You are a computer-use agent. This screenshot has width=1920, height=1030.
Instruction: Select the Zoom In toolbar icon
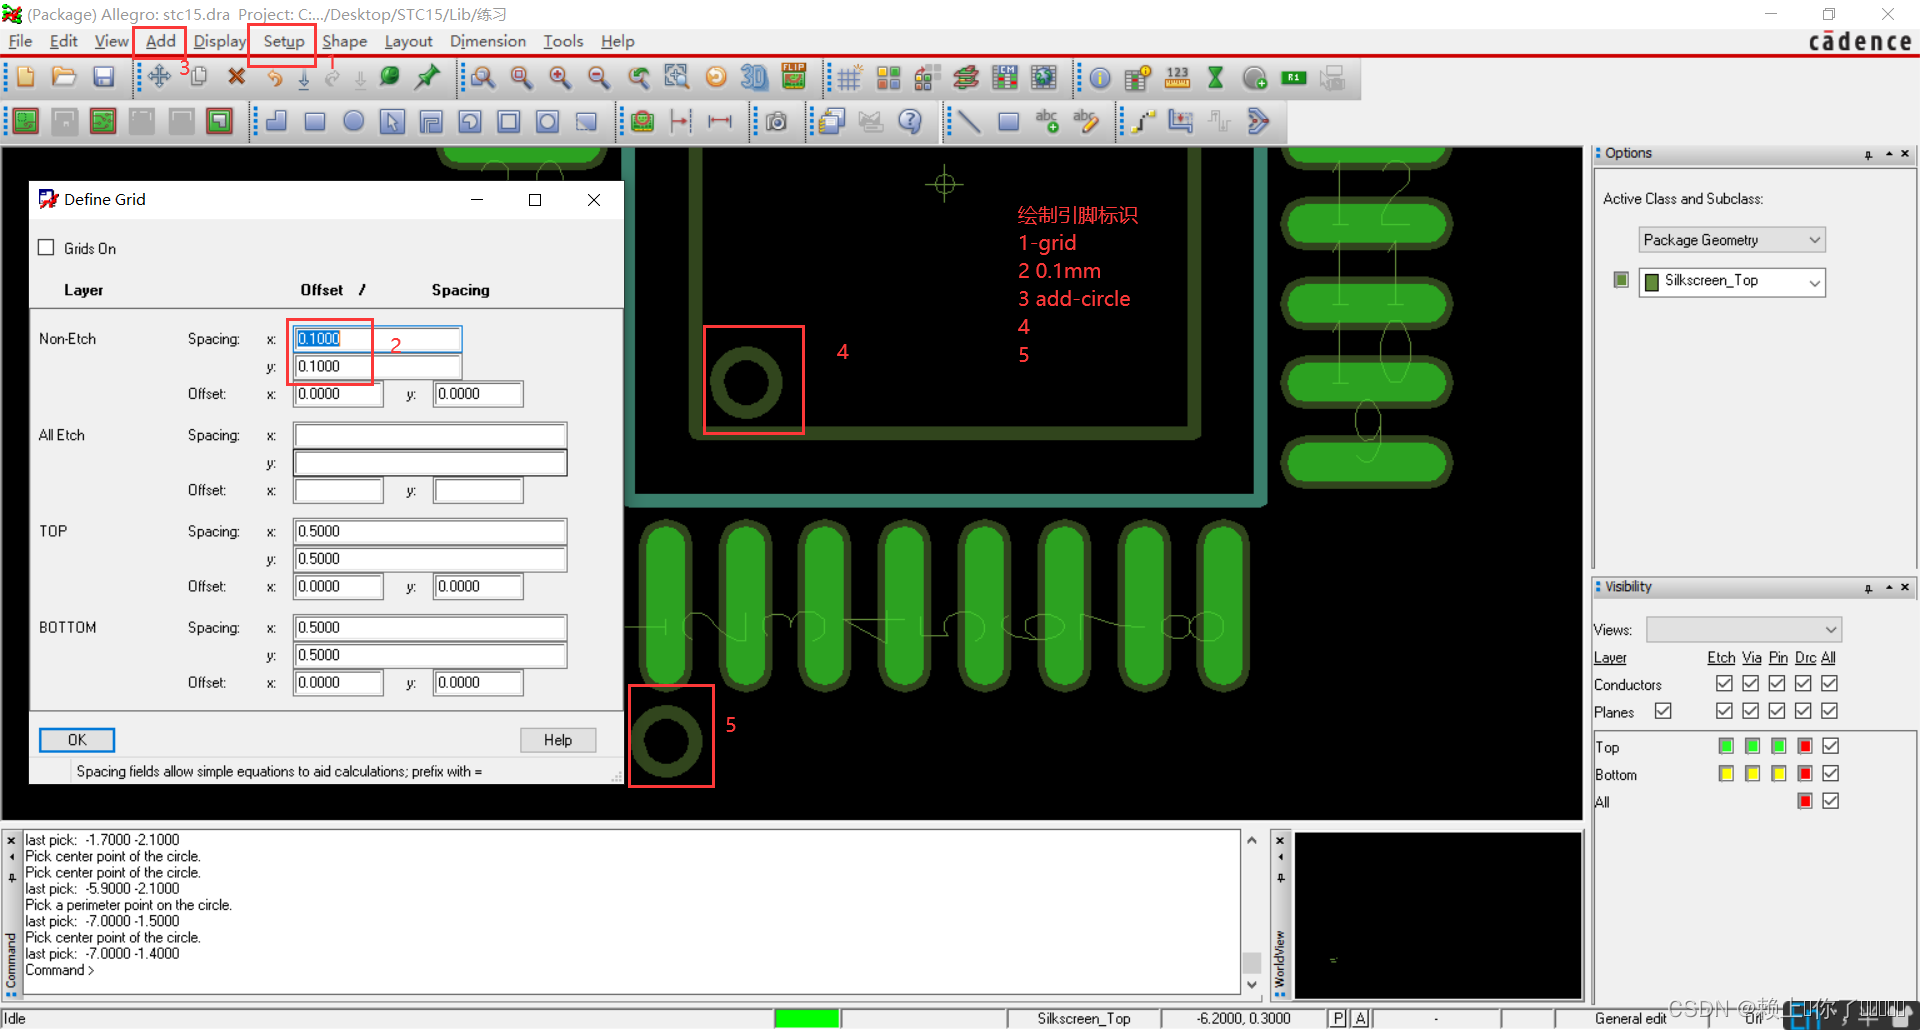coord(560,77)
